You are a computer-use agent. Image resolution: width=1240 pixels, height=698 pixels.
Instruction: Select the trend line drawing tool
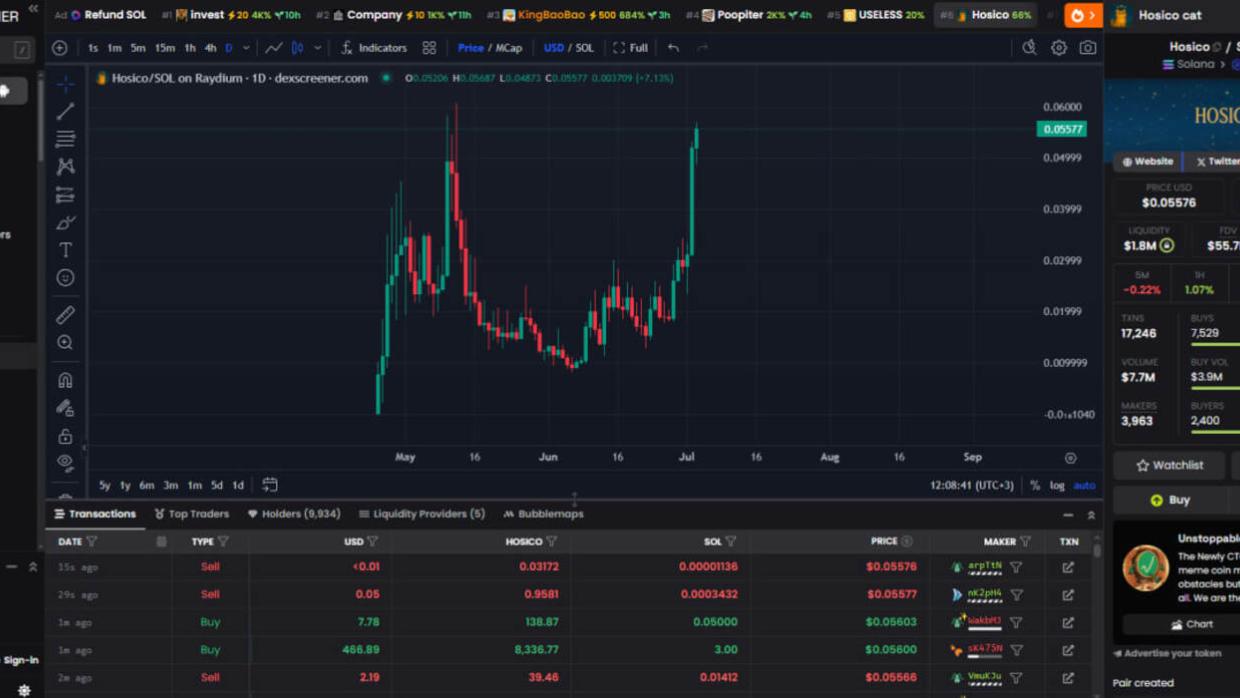pyautogui.click(x=65, y=111)
